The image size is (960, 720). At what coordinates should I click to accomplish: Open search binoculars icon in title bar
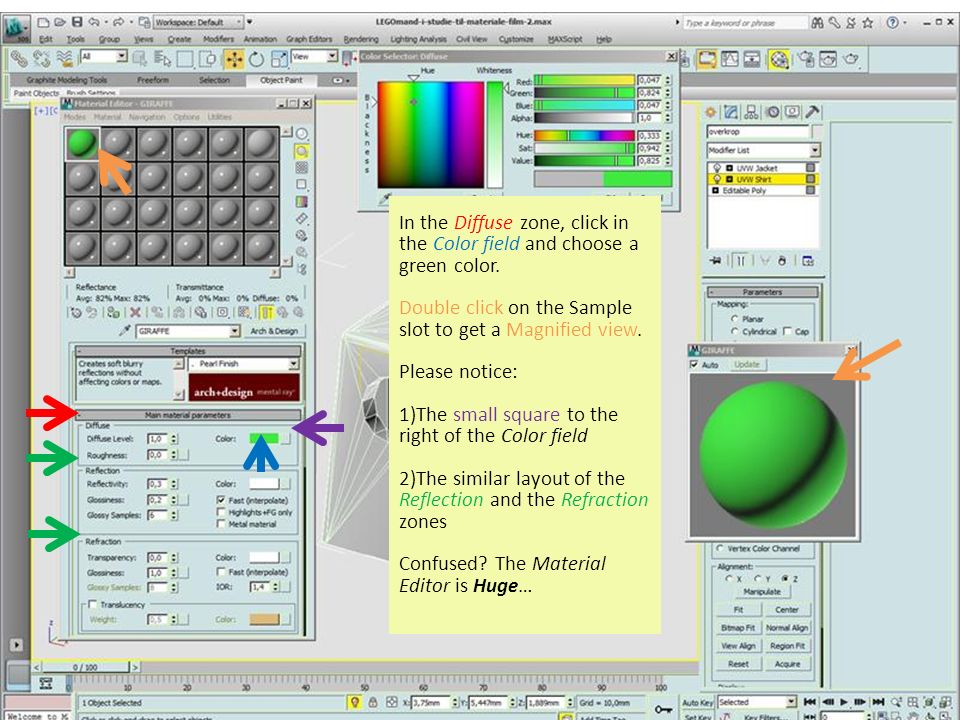coord(817,23)
